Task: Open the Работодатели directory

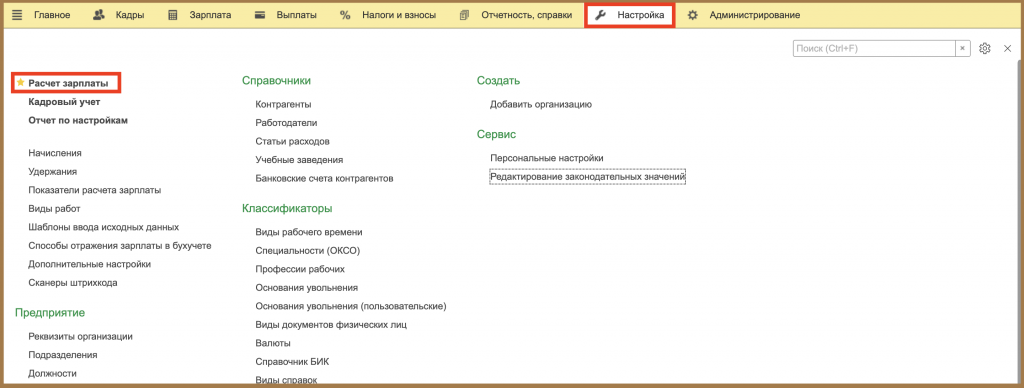Action: click(286, 123)
